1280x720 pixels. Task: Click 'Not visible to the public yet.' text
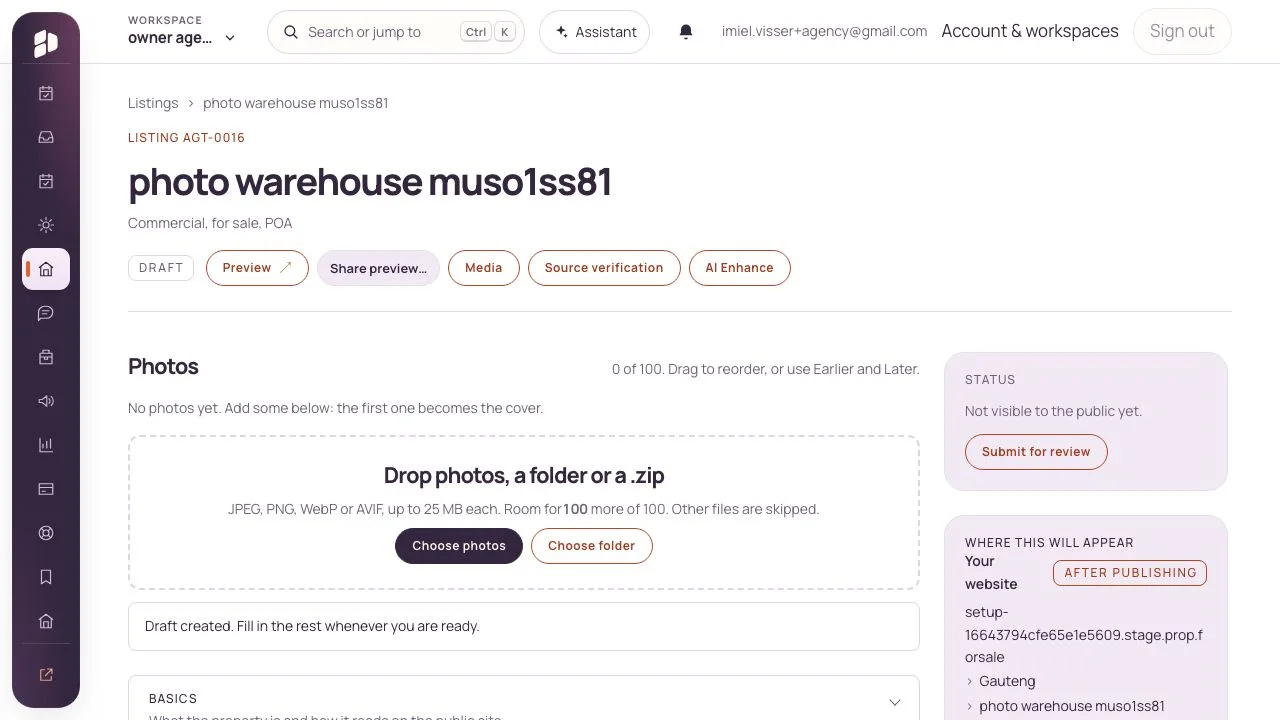[1053, 411]
